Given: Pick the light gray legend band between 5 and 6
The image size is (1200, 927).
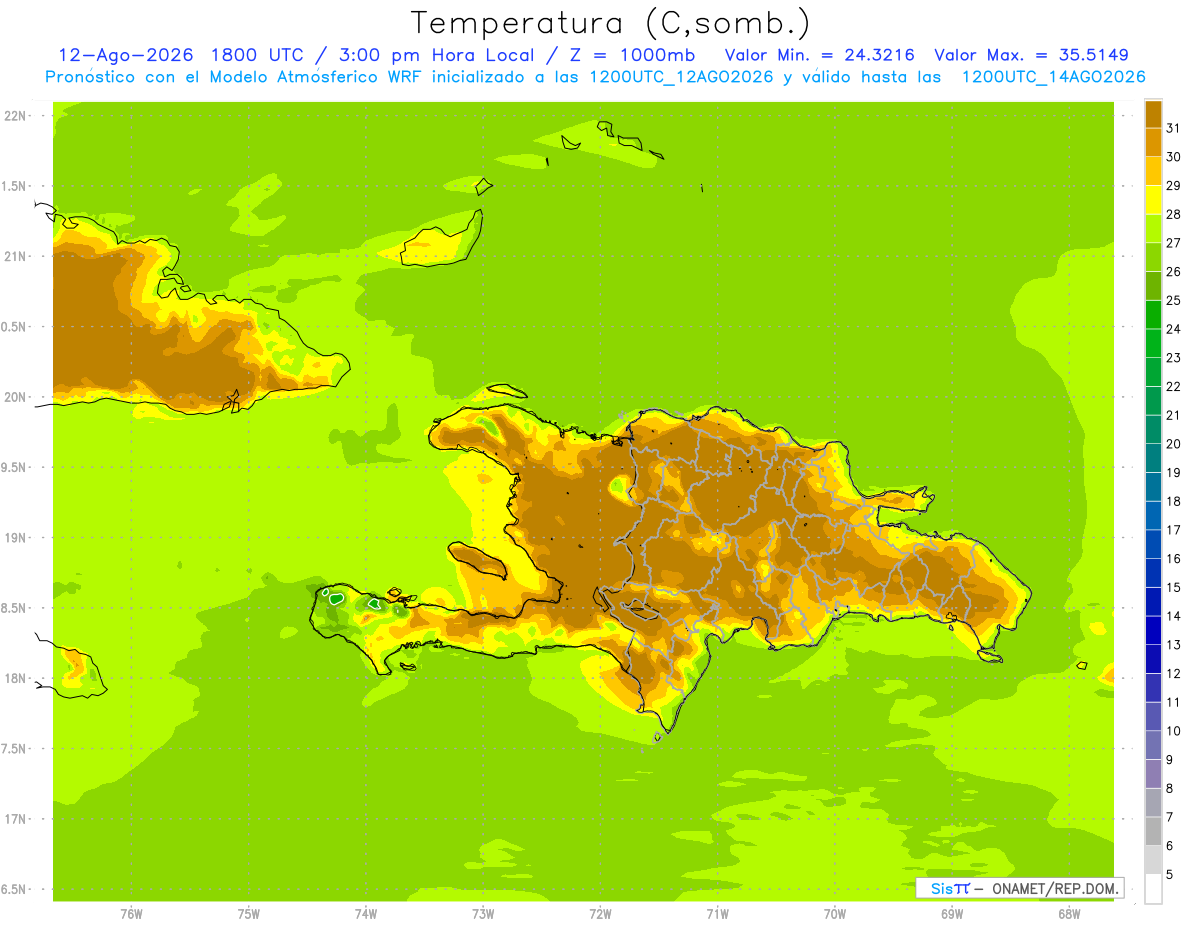Looking at the screenshot, I should coord(1153,860).
